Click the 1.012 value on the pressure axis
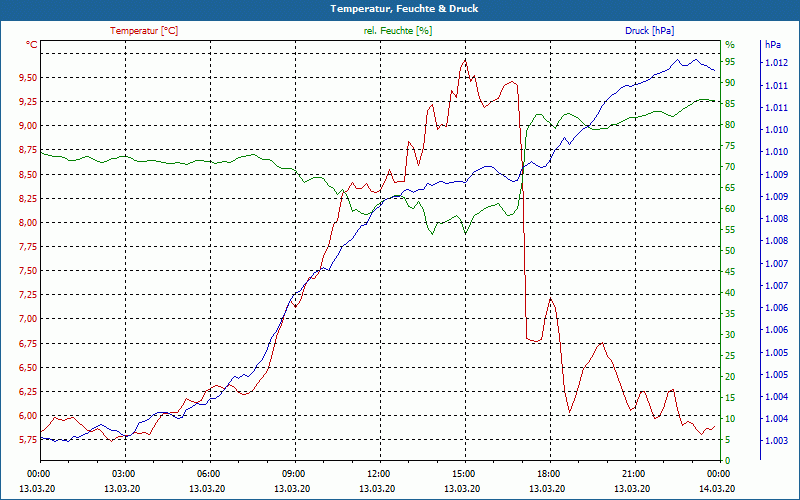This screenshot has width=800, height=500. [x=776, y=63]
